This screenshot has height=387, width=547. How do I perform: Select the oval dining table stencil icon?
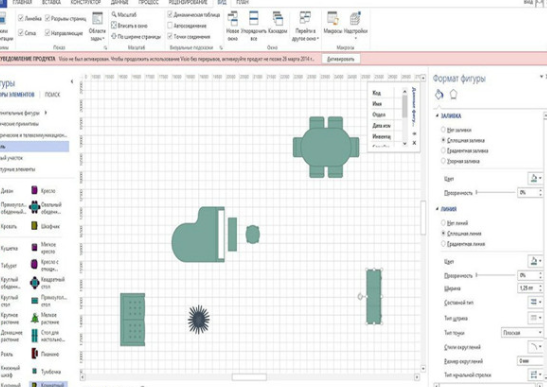coord(34,207)
